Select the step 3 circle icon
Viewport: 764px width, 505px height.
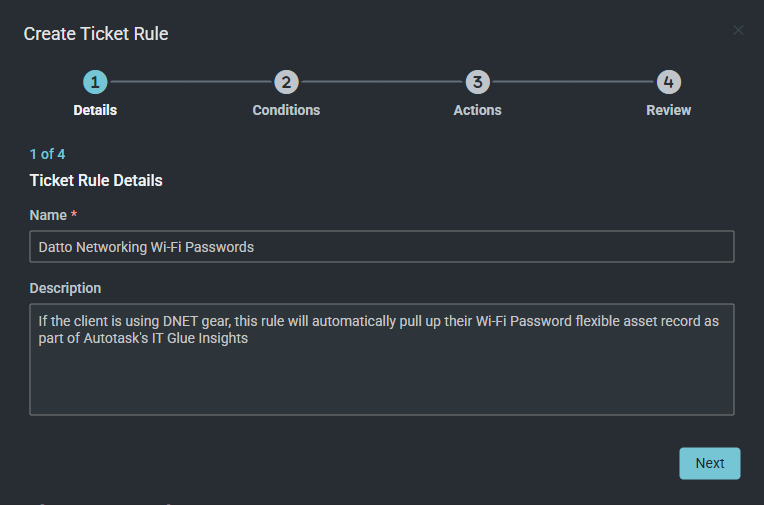point(477,82)
